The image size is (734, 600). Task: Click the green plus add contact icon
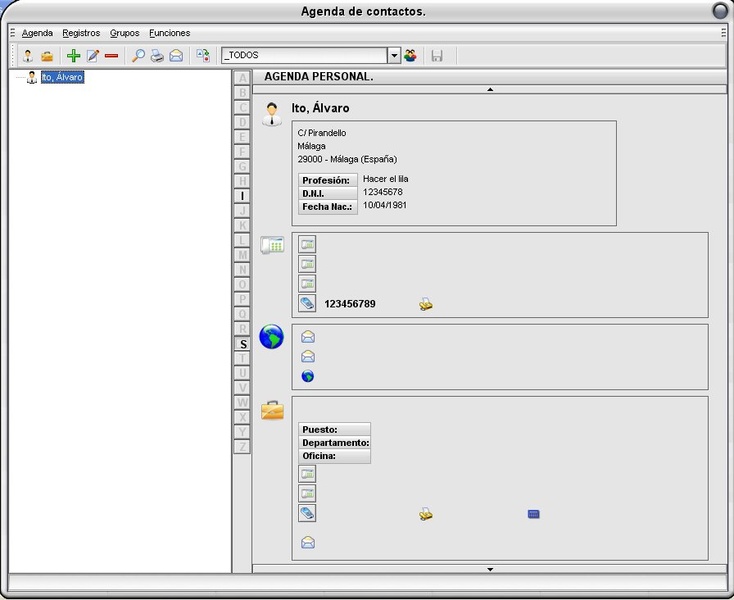pyautogui.click(x=73, y=56)
